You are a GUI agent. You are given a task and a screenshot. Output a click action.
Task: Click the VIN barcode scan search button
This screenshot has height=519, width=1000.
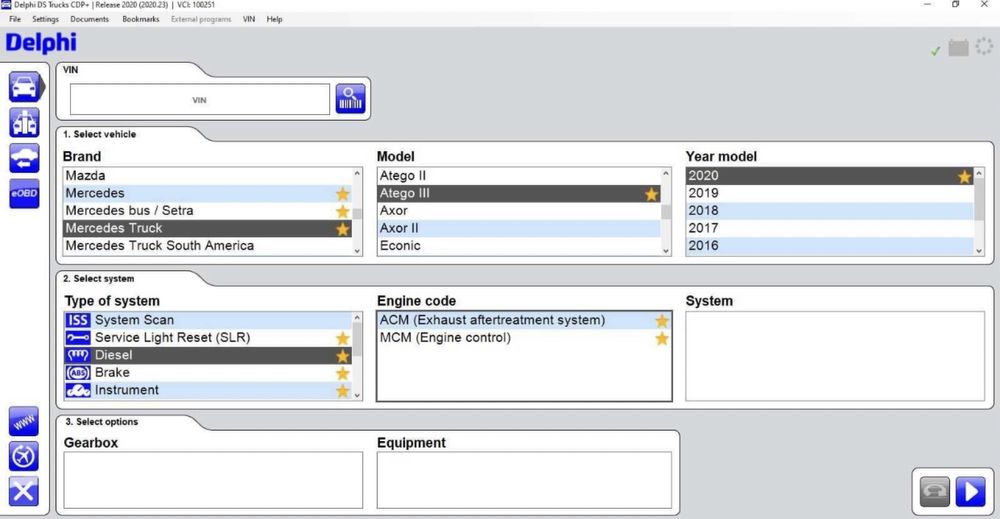[x=351, y=99]
